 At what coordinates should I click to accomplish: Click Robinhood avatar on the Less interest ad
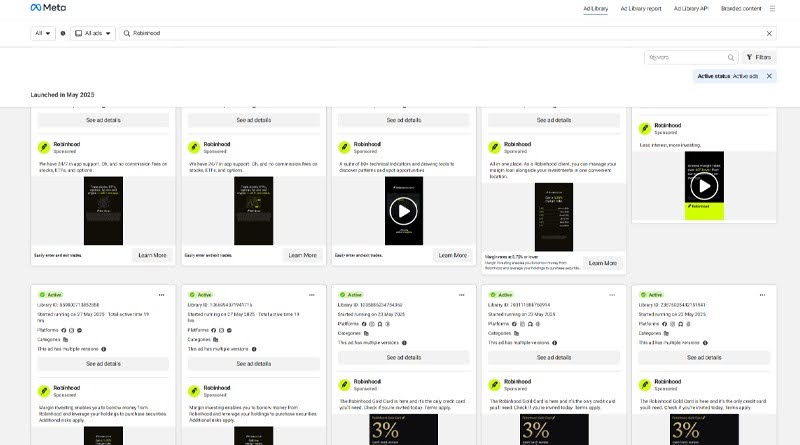pyautogui.click(x=645, y=129)
